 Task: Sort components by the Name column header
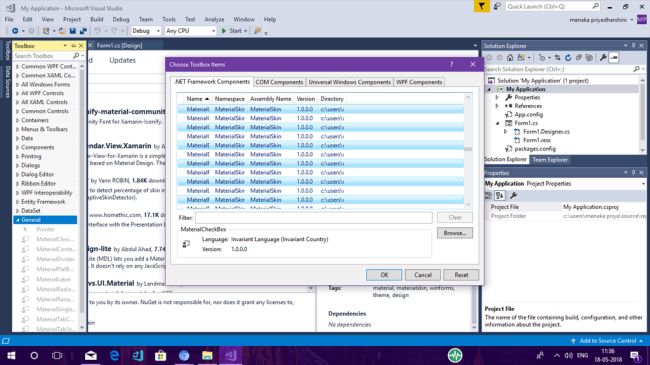197,99
